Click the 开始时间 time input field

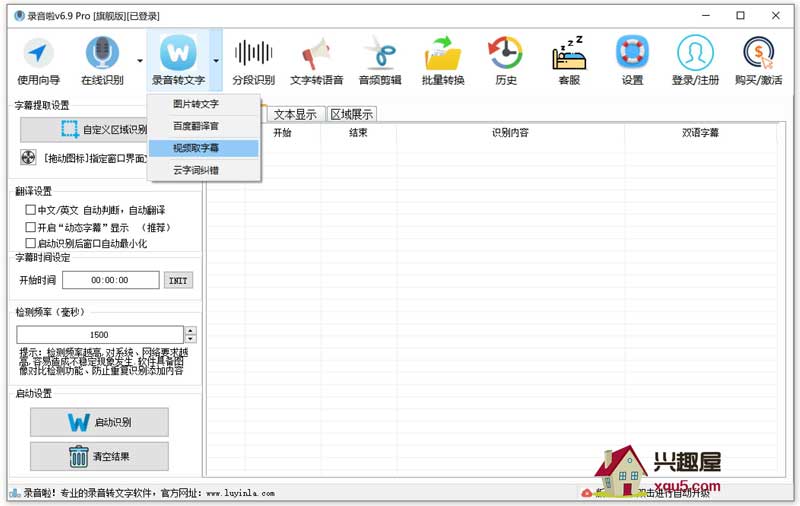pos(110,280)
